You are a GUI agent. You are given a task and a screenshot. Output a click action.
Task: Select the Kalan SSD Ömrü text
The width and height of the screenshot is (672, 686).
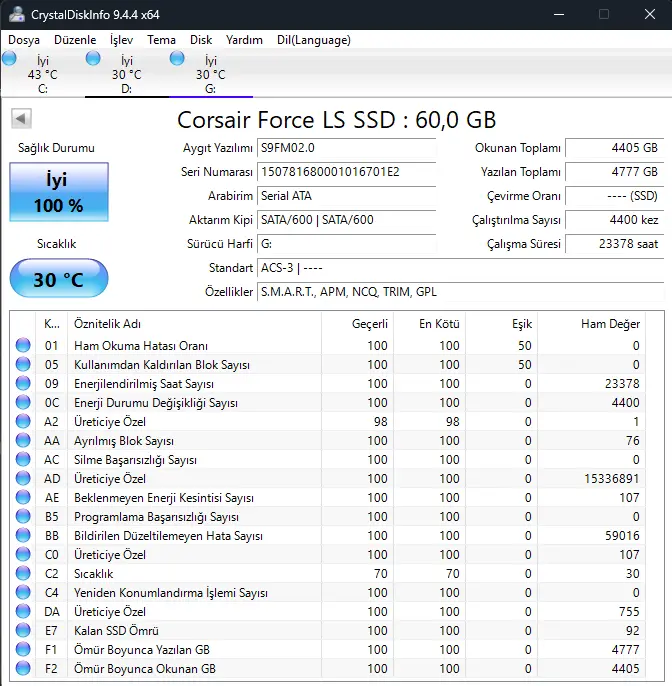[116, 631]
